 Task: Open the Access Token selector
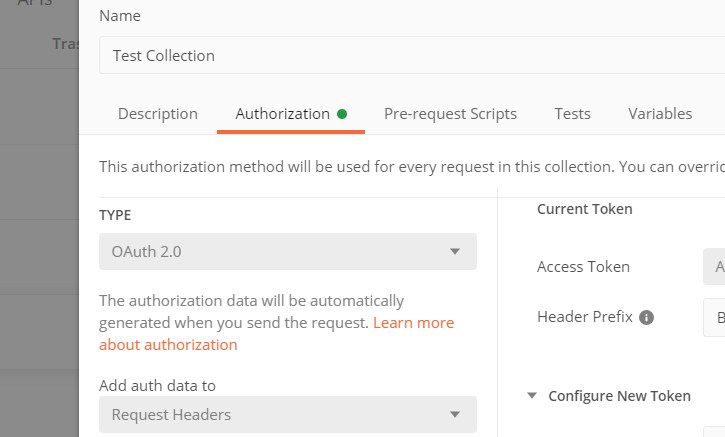[714, 267]
